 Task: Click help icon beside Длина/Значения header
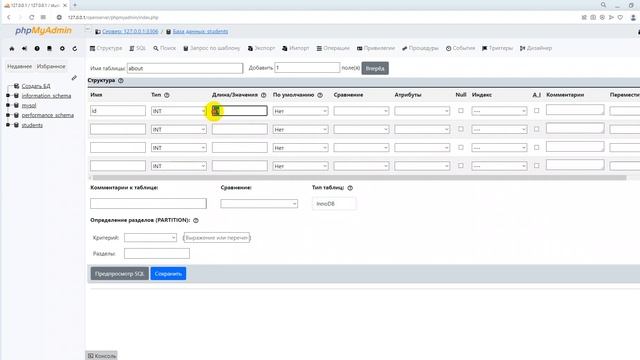click(x=264, y=95)
